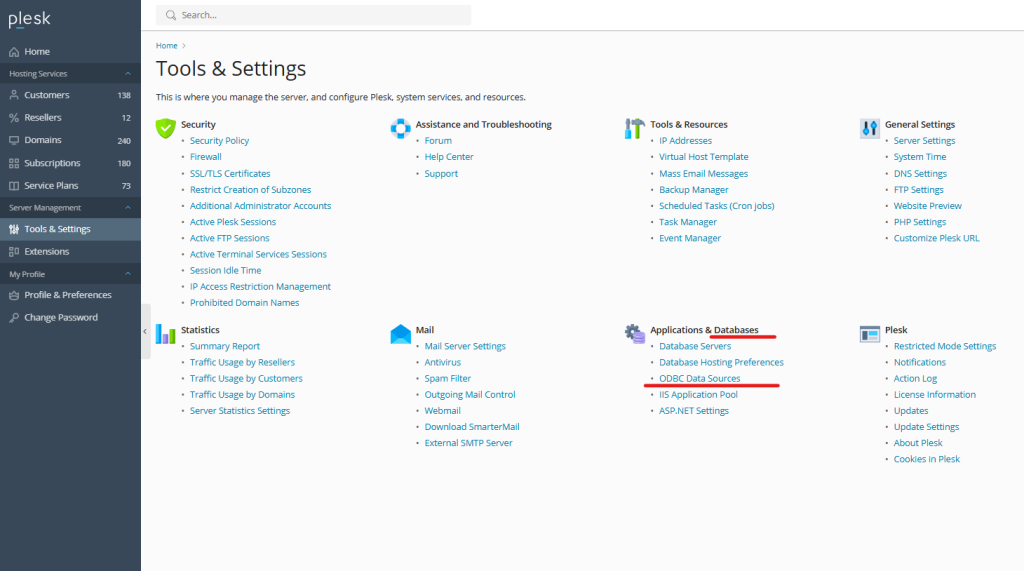The width and height of the screenshot is (1024, 571).
Task: Open the Security Policy link
Action: (x=219, y=140)
